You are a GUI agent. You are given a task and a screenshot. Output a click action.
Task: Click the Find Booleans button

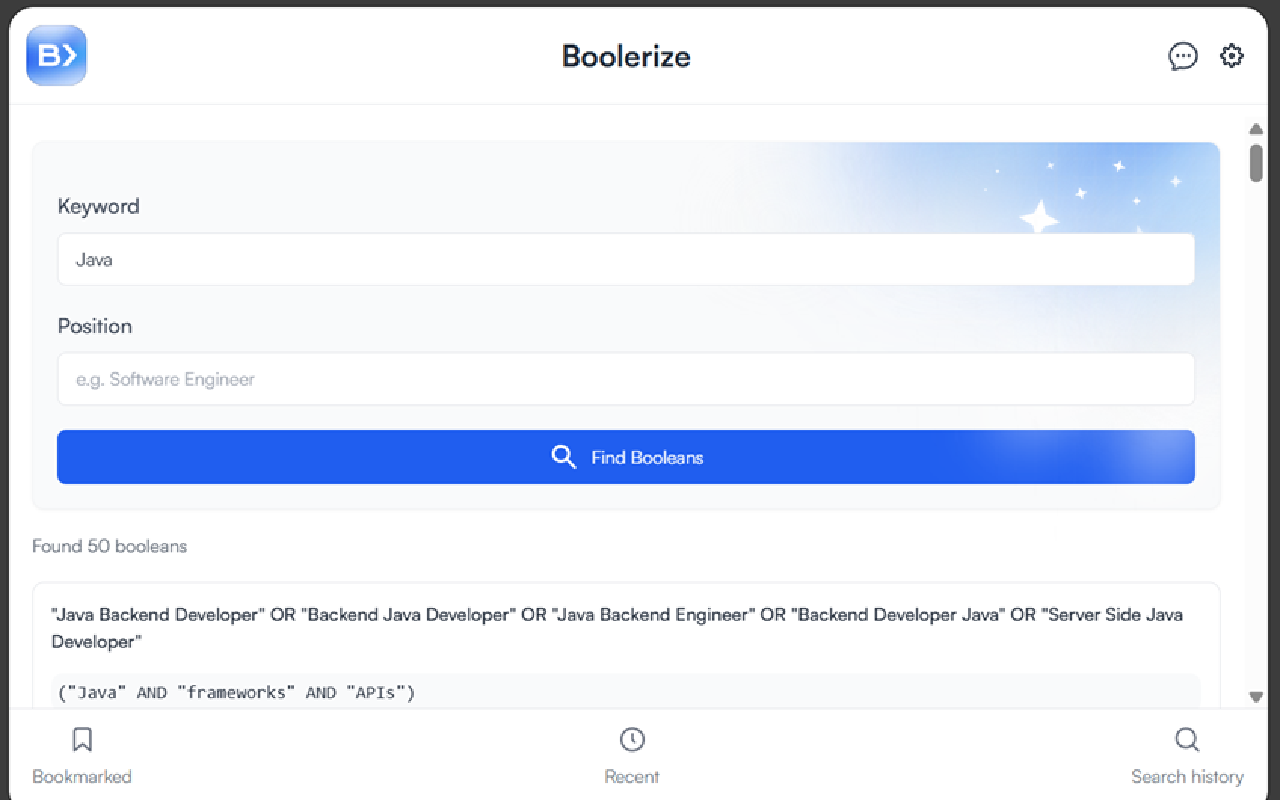(626, 457)
